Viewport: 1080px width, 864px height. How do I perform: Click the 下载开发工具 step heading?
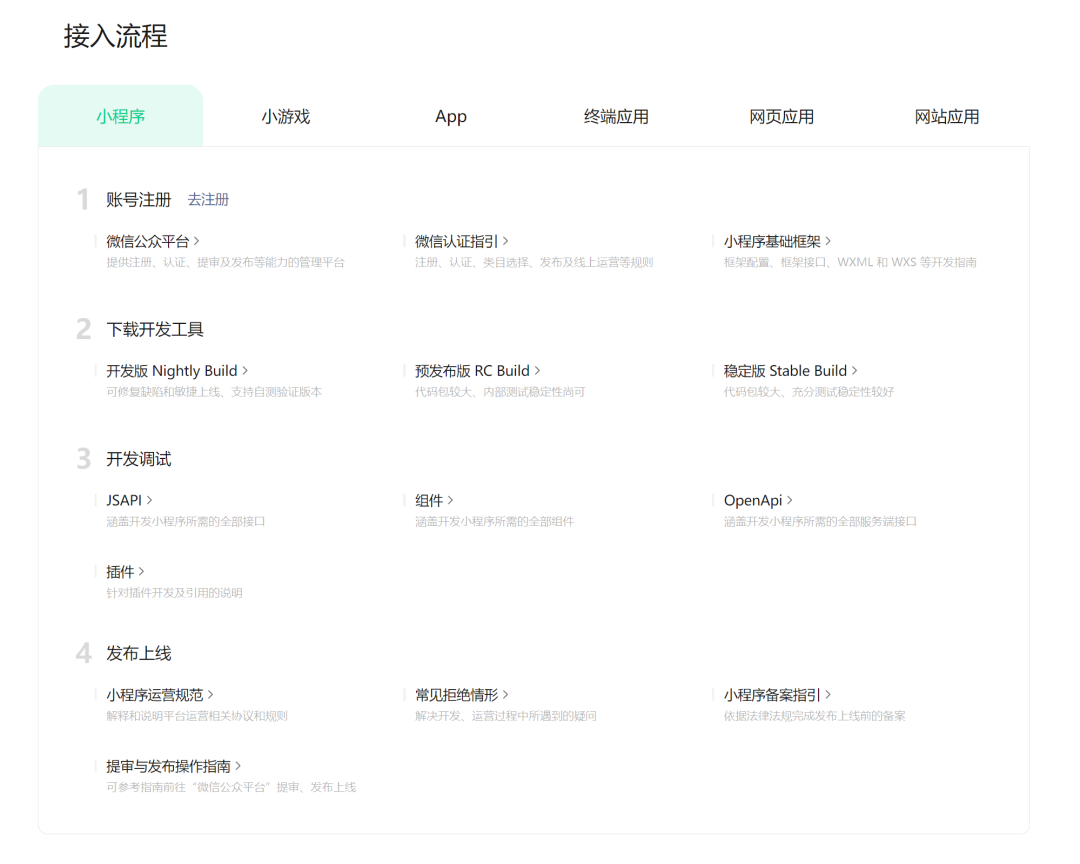point(155,329)
